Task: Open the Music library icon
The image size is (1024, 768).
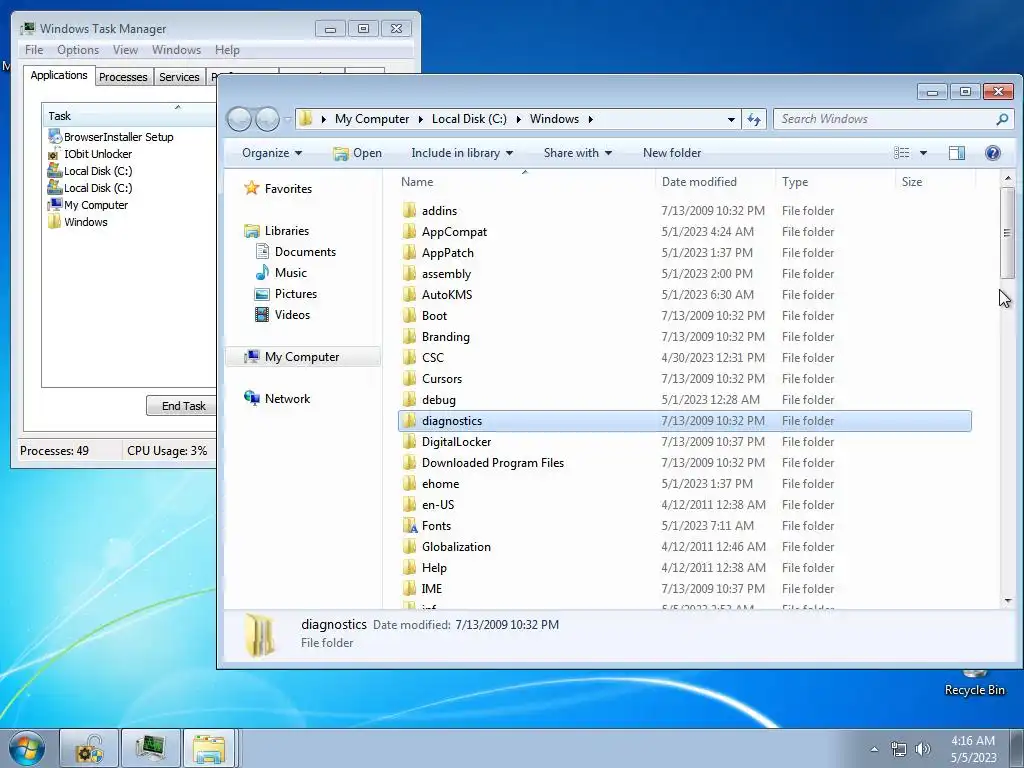Action: coord(262,272)
